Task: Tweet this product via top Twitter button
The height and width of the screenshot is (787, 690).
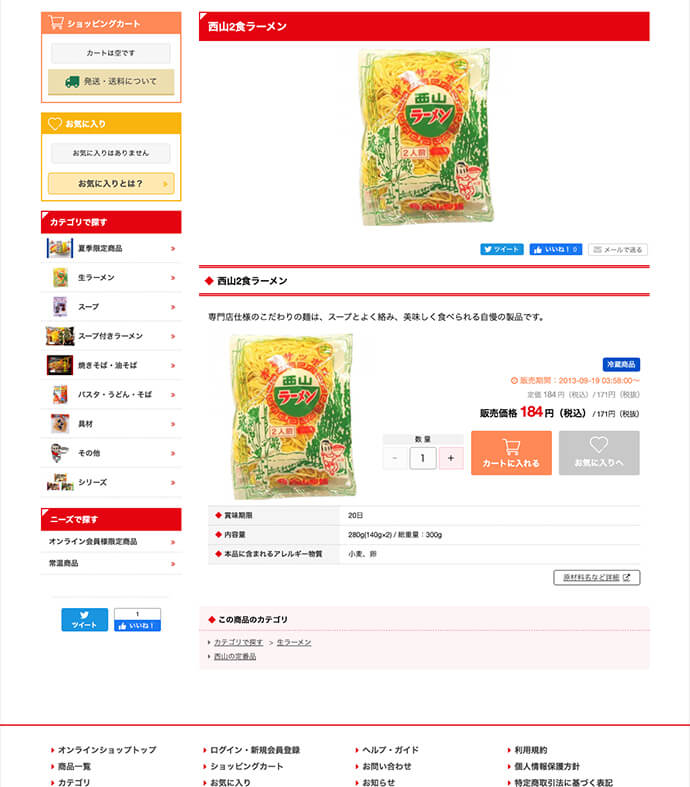Action: point(501,249)
